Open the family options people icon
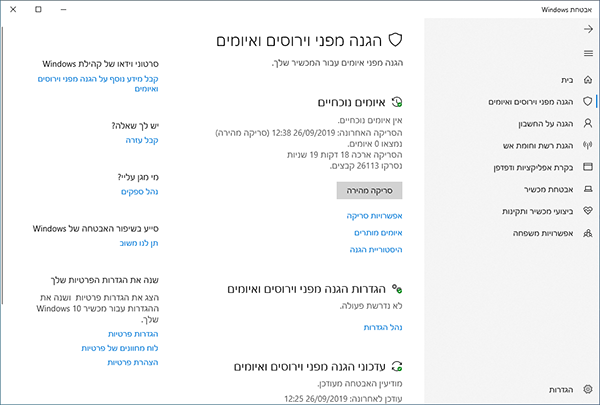The width and height of the screenshot is (600, 405). click(588, 233)
